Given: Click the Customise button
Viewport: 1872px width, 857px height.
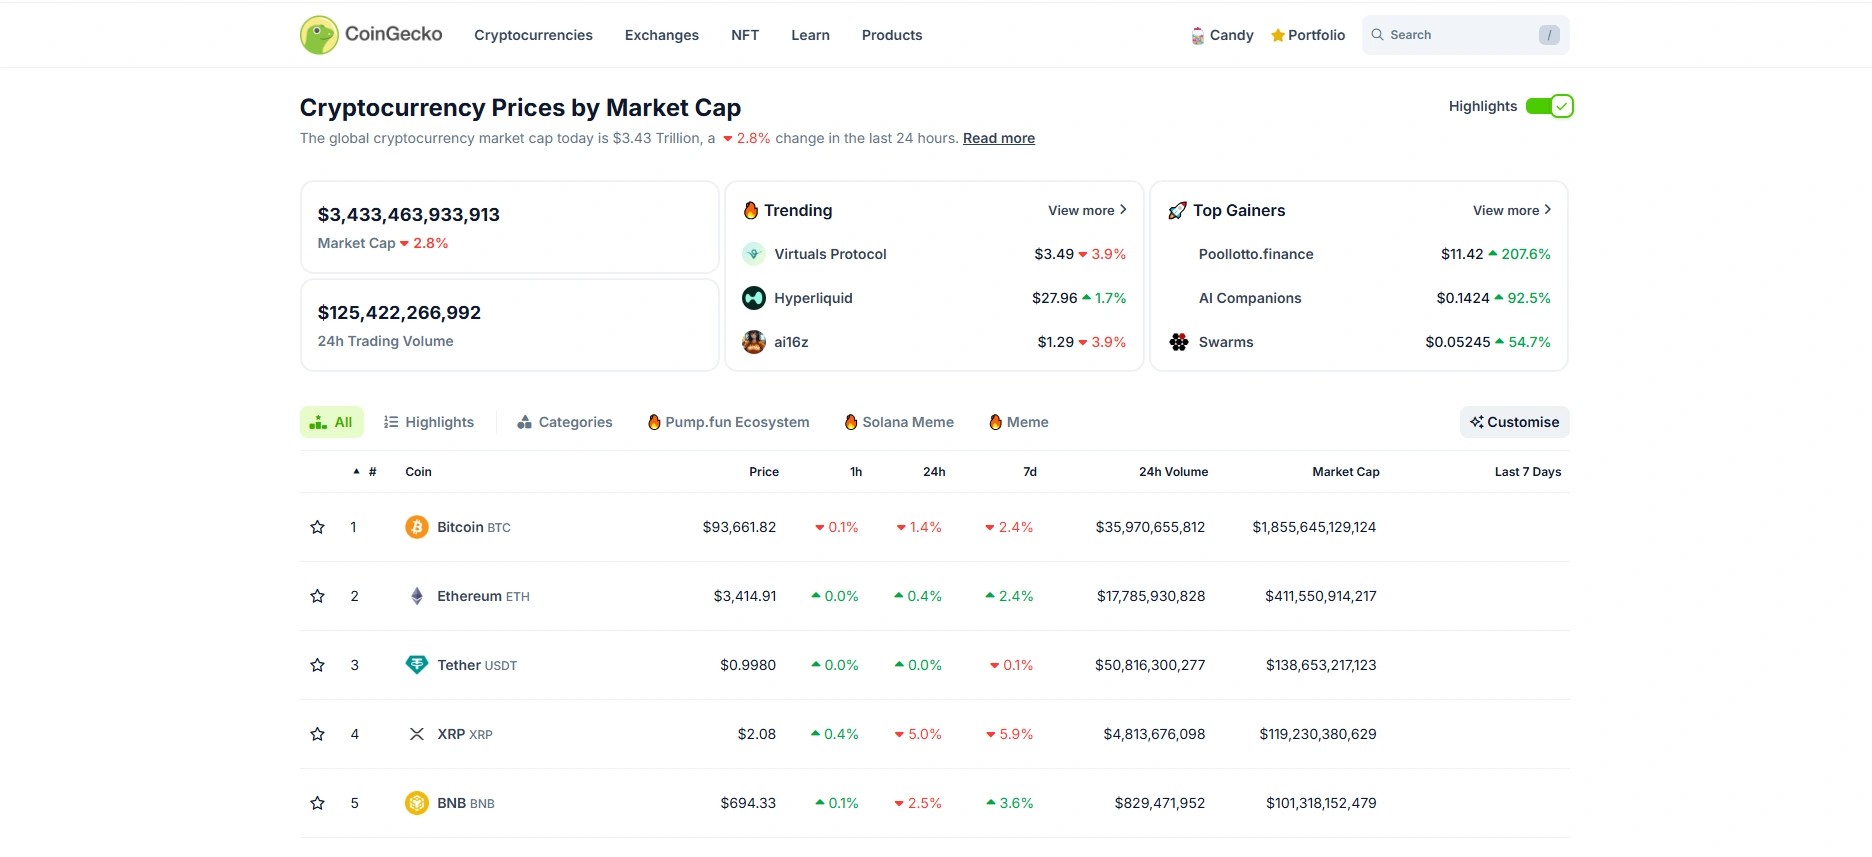Looking at the screenshot, I should point(1514,422).
